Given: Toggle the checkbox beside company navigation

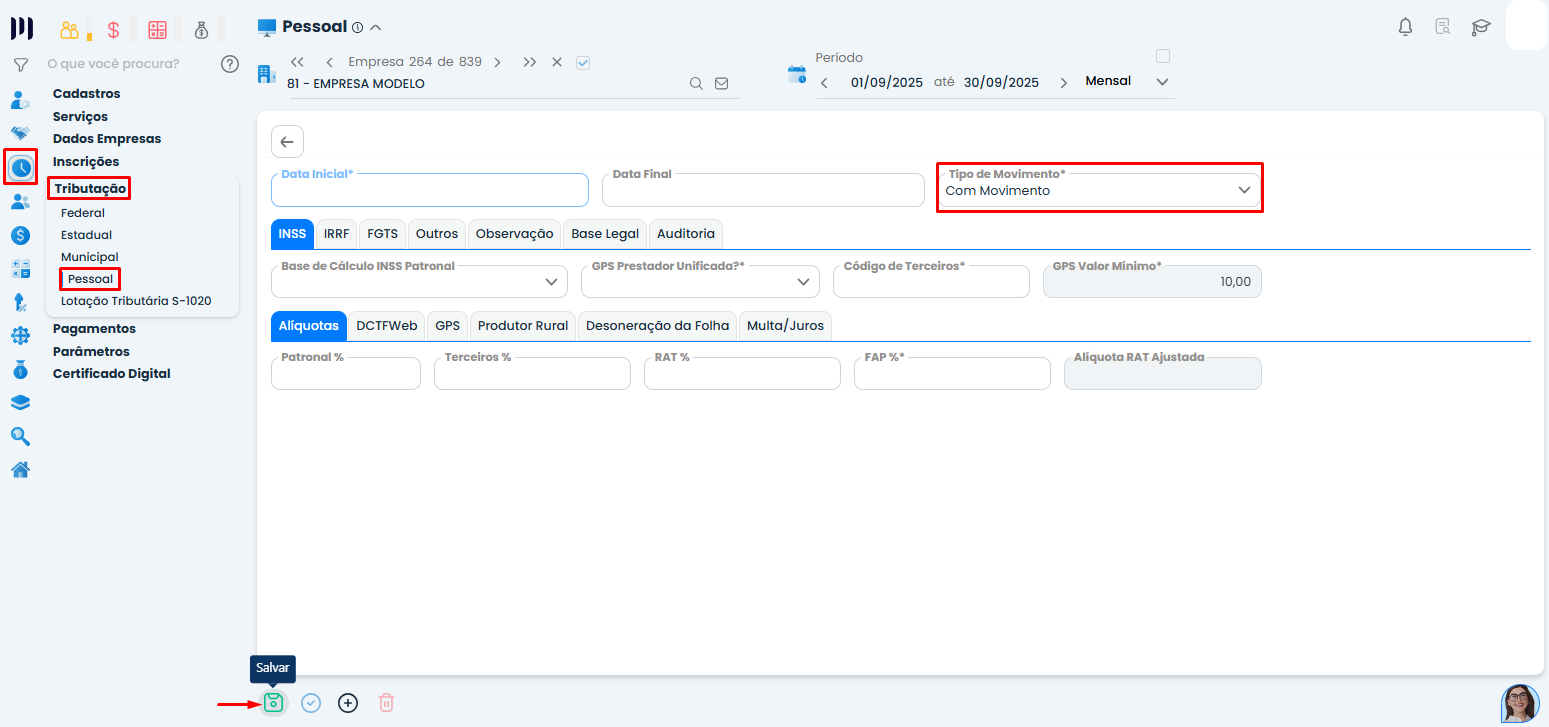Looking at the screenshot, I should coord(584,62).
